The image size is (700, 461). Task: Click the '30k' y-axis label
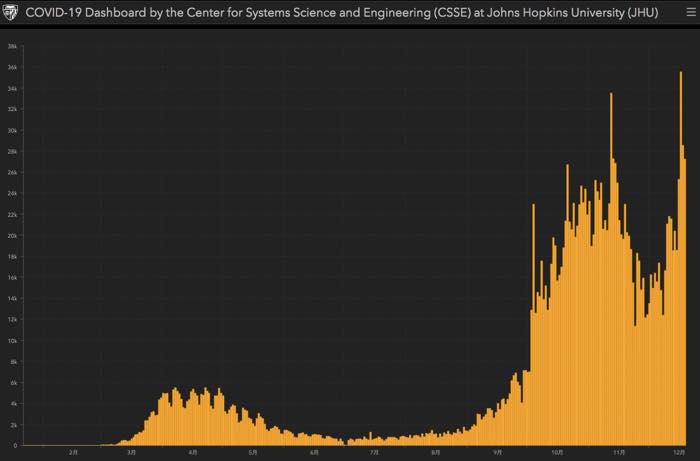coord(12,131)
